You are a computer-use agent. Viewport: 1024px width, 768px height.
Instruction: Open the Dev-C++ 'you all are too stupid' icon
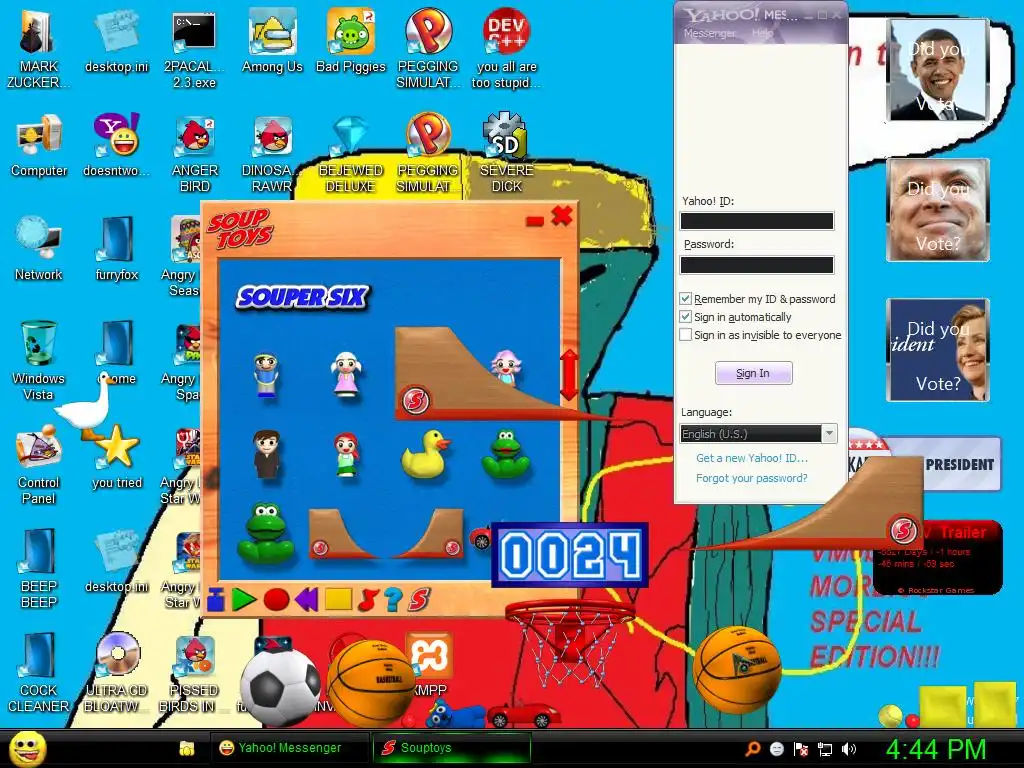(x=506, y=50)
